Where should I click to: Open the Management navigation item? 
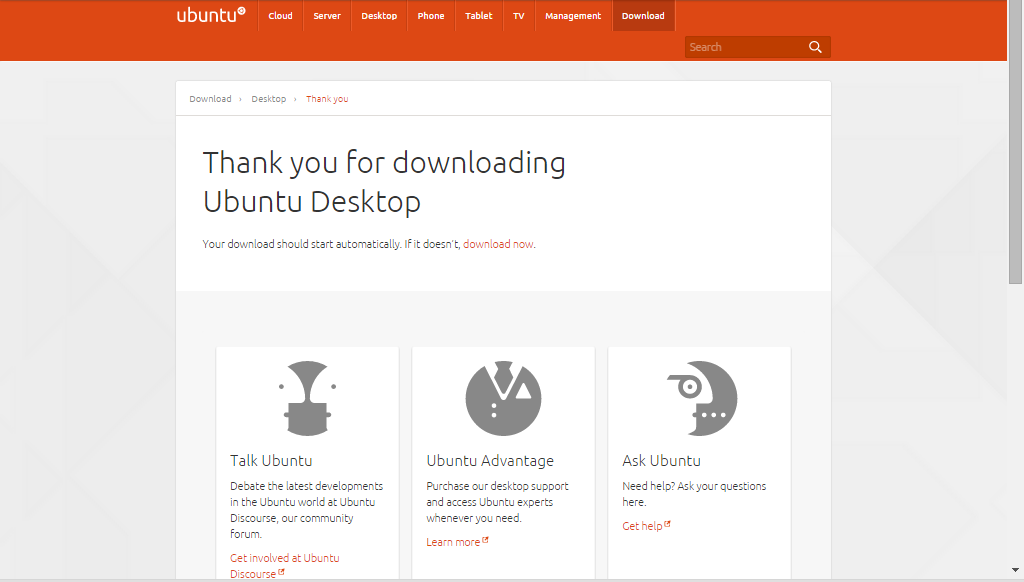coord(573,16)
